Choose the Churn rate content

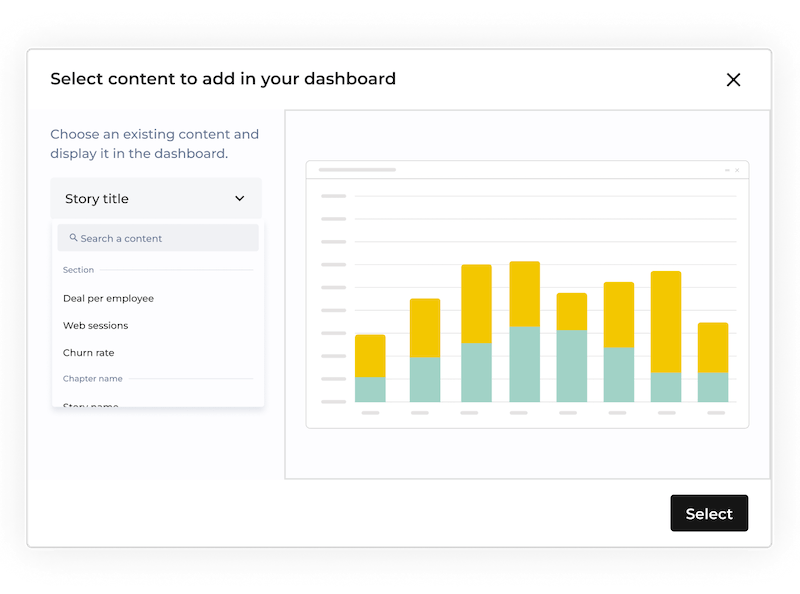90,352
